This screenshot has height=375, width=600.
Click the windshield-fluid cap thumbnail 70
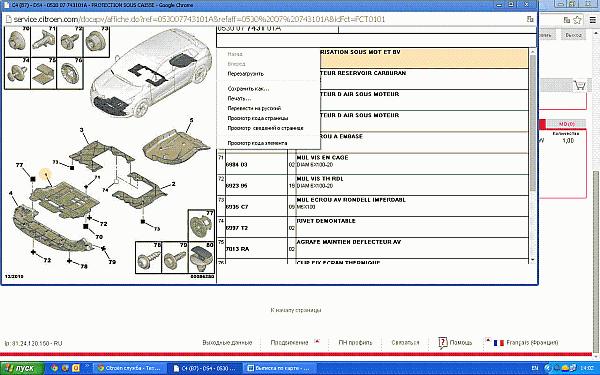(x=17, y=41)
